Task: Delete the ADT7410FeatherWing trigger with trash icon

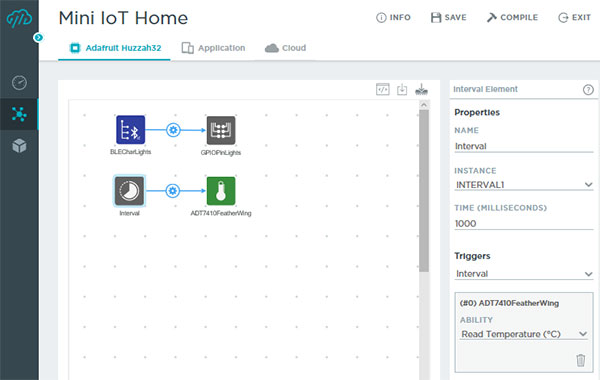Action: click(580, 360)
